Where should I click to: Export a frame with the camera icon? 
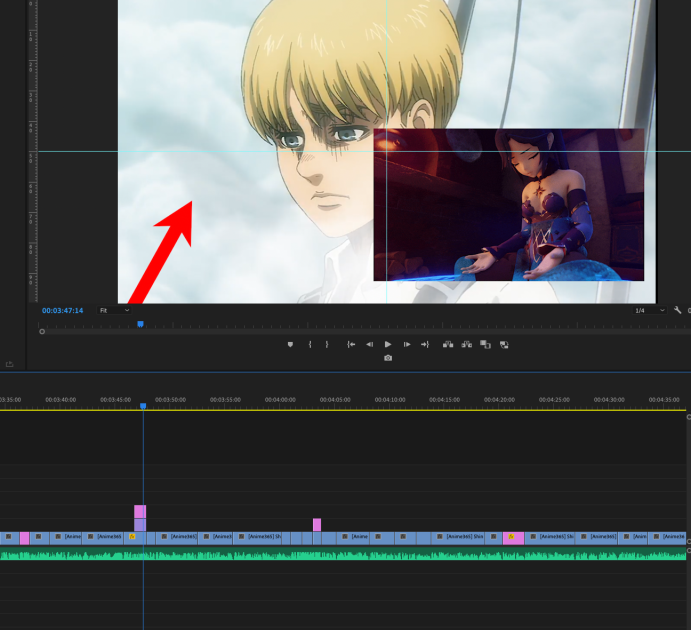(x=388, y=358)
